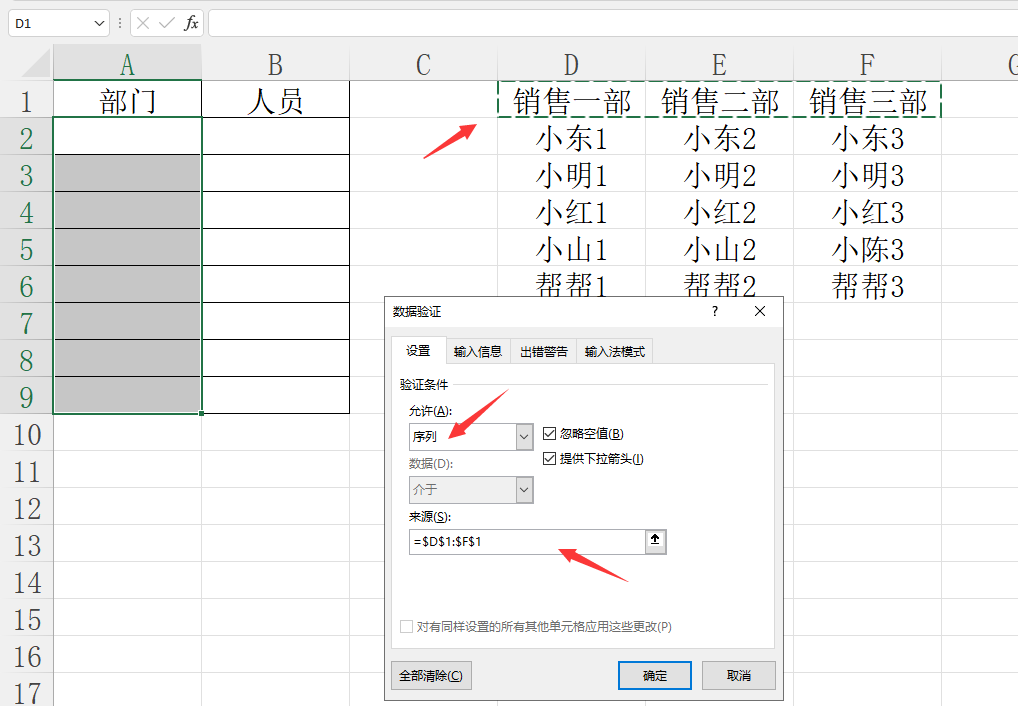Click the 取消 button
The image size is (1018, 706).
[739, 675]
